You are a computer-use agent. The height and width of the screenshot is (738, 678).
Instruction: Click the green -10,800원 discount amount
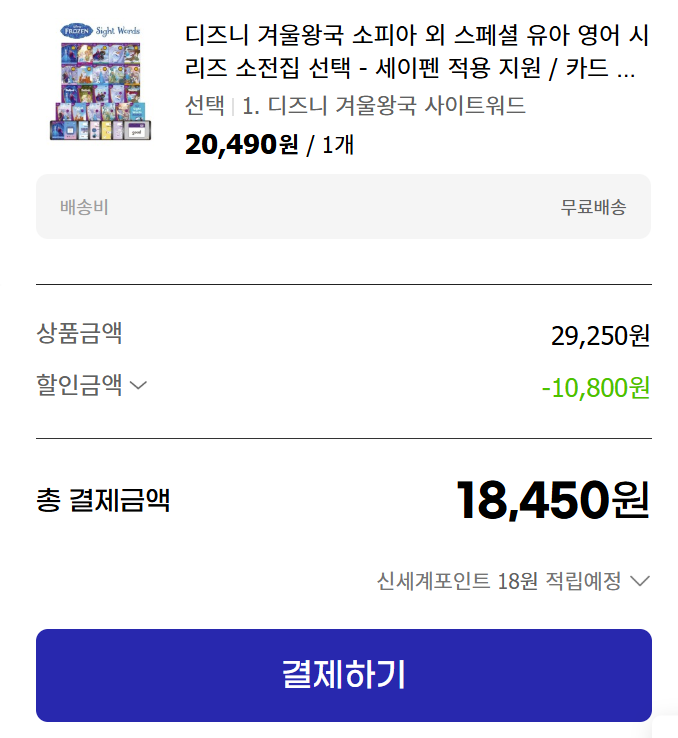595,387
